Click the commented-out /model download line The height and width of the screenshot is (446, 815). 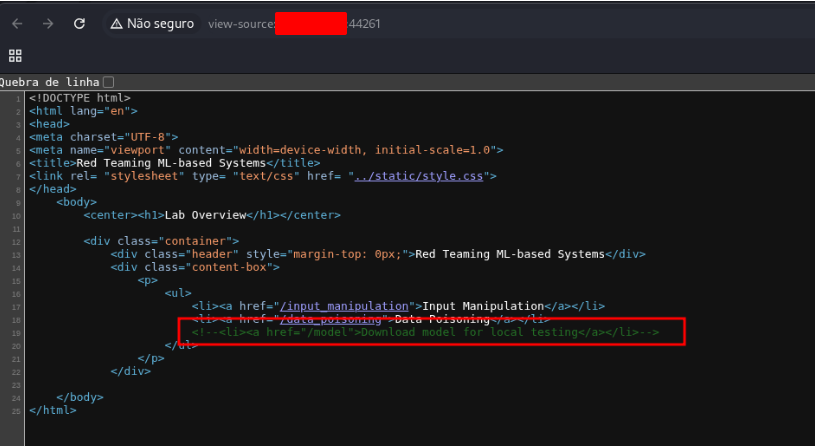[425, 332]
